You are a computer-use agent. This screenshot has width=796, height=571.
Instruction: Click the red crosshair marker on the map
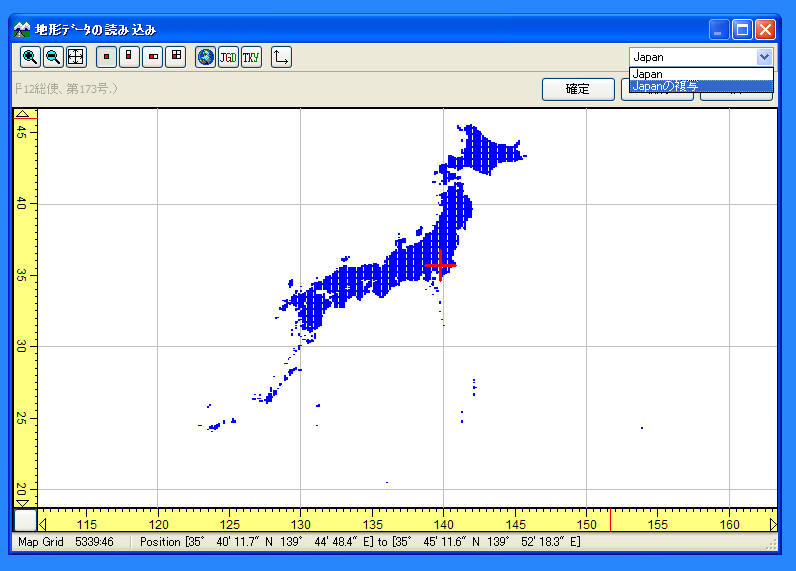(x=440, y=265)
